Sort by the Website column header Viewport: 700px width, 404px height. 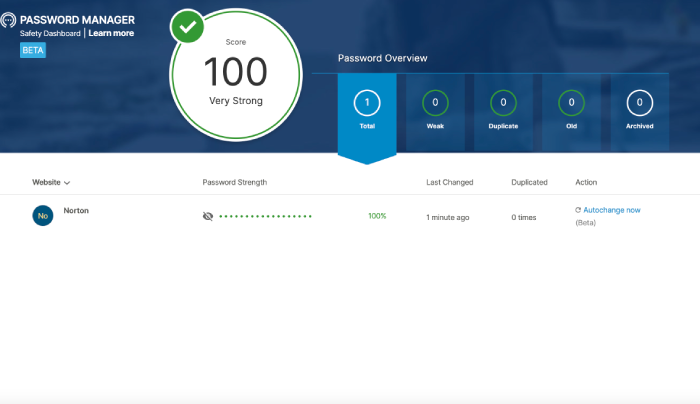pos(51,182)
